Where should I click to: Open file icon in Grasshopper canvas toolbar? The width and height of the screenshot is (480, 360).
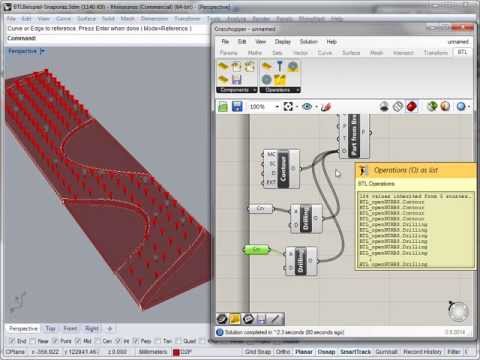tap(223, 107)
